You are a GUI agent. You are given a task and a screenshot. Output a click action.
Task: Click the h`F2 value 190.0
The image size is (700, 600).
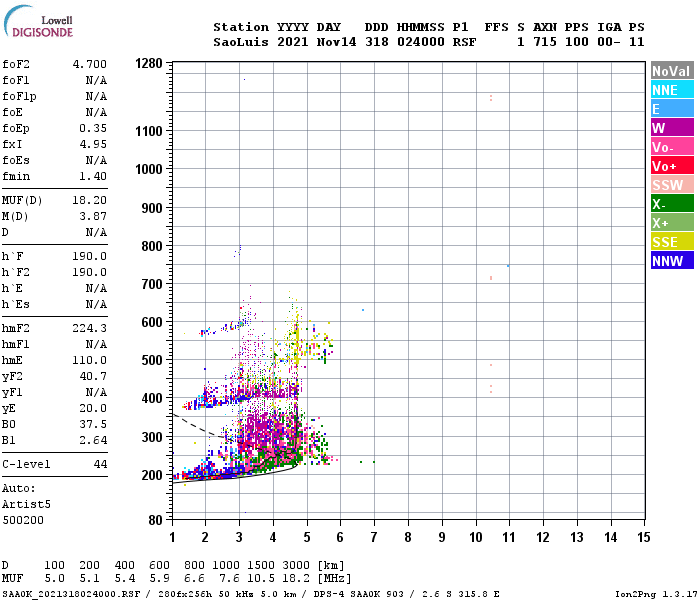(x=90, y=272)
